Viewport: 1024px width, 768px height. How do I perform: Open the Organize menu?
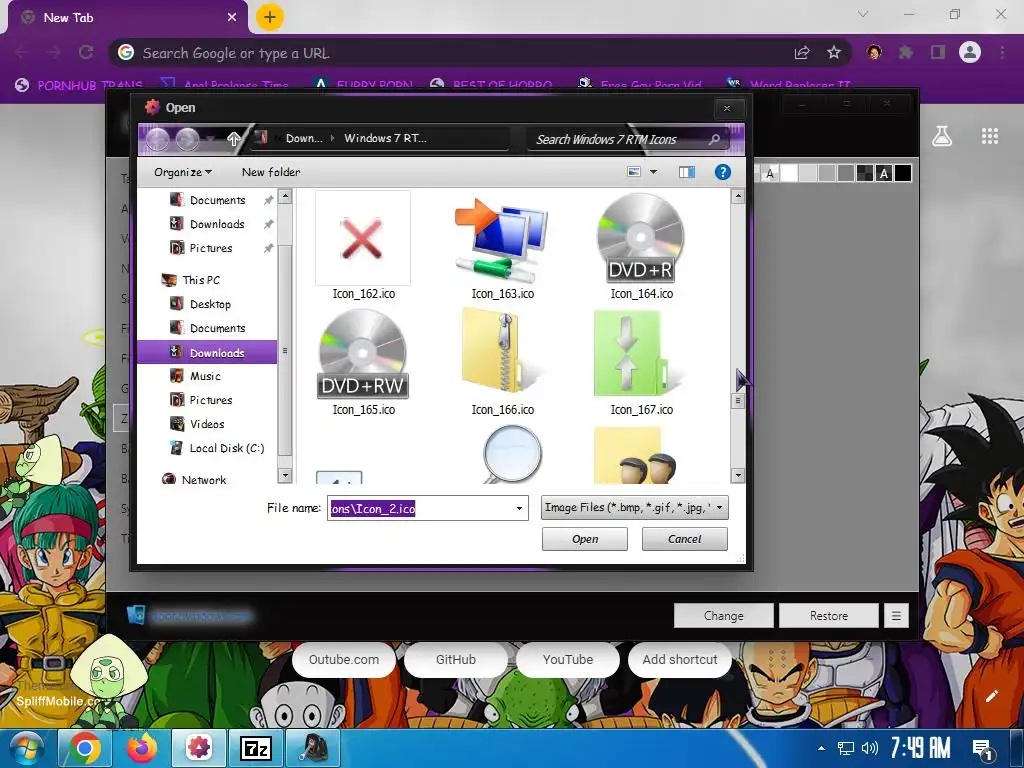(x=183, y=172)
